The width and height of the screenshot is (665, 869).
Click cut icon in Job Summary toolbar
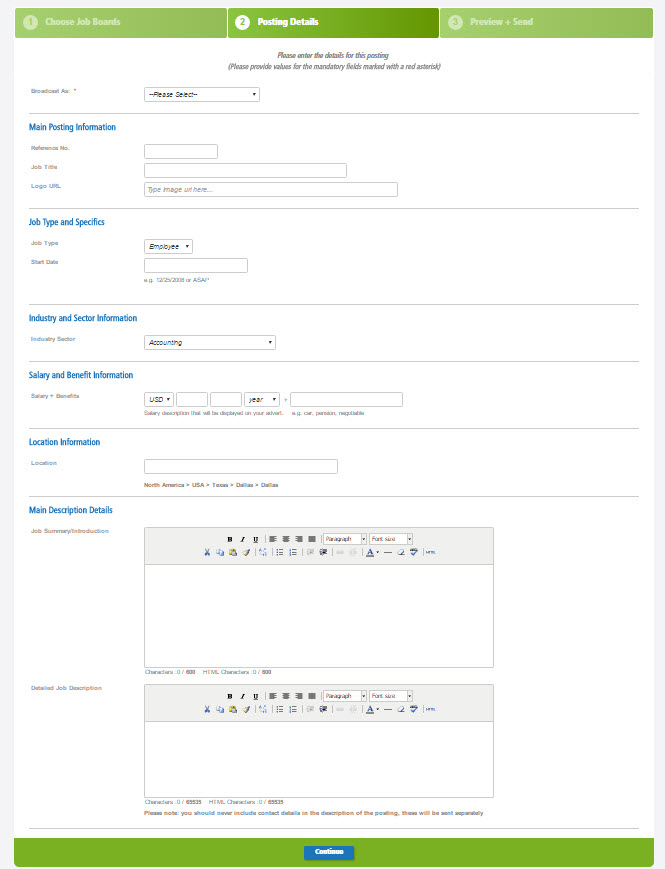click(x=207, y=552)
